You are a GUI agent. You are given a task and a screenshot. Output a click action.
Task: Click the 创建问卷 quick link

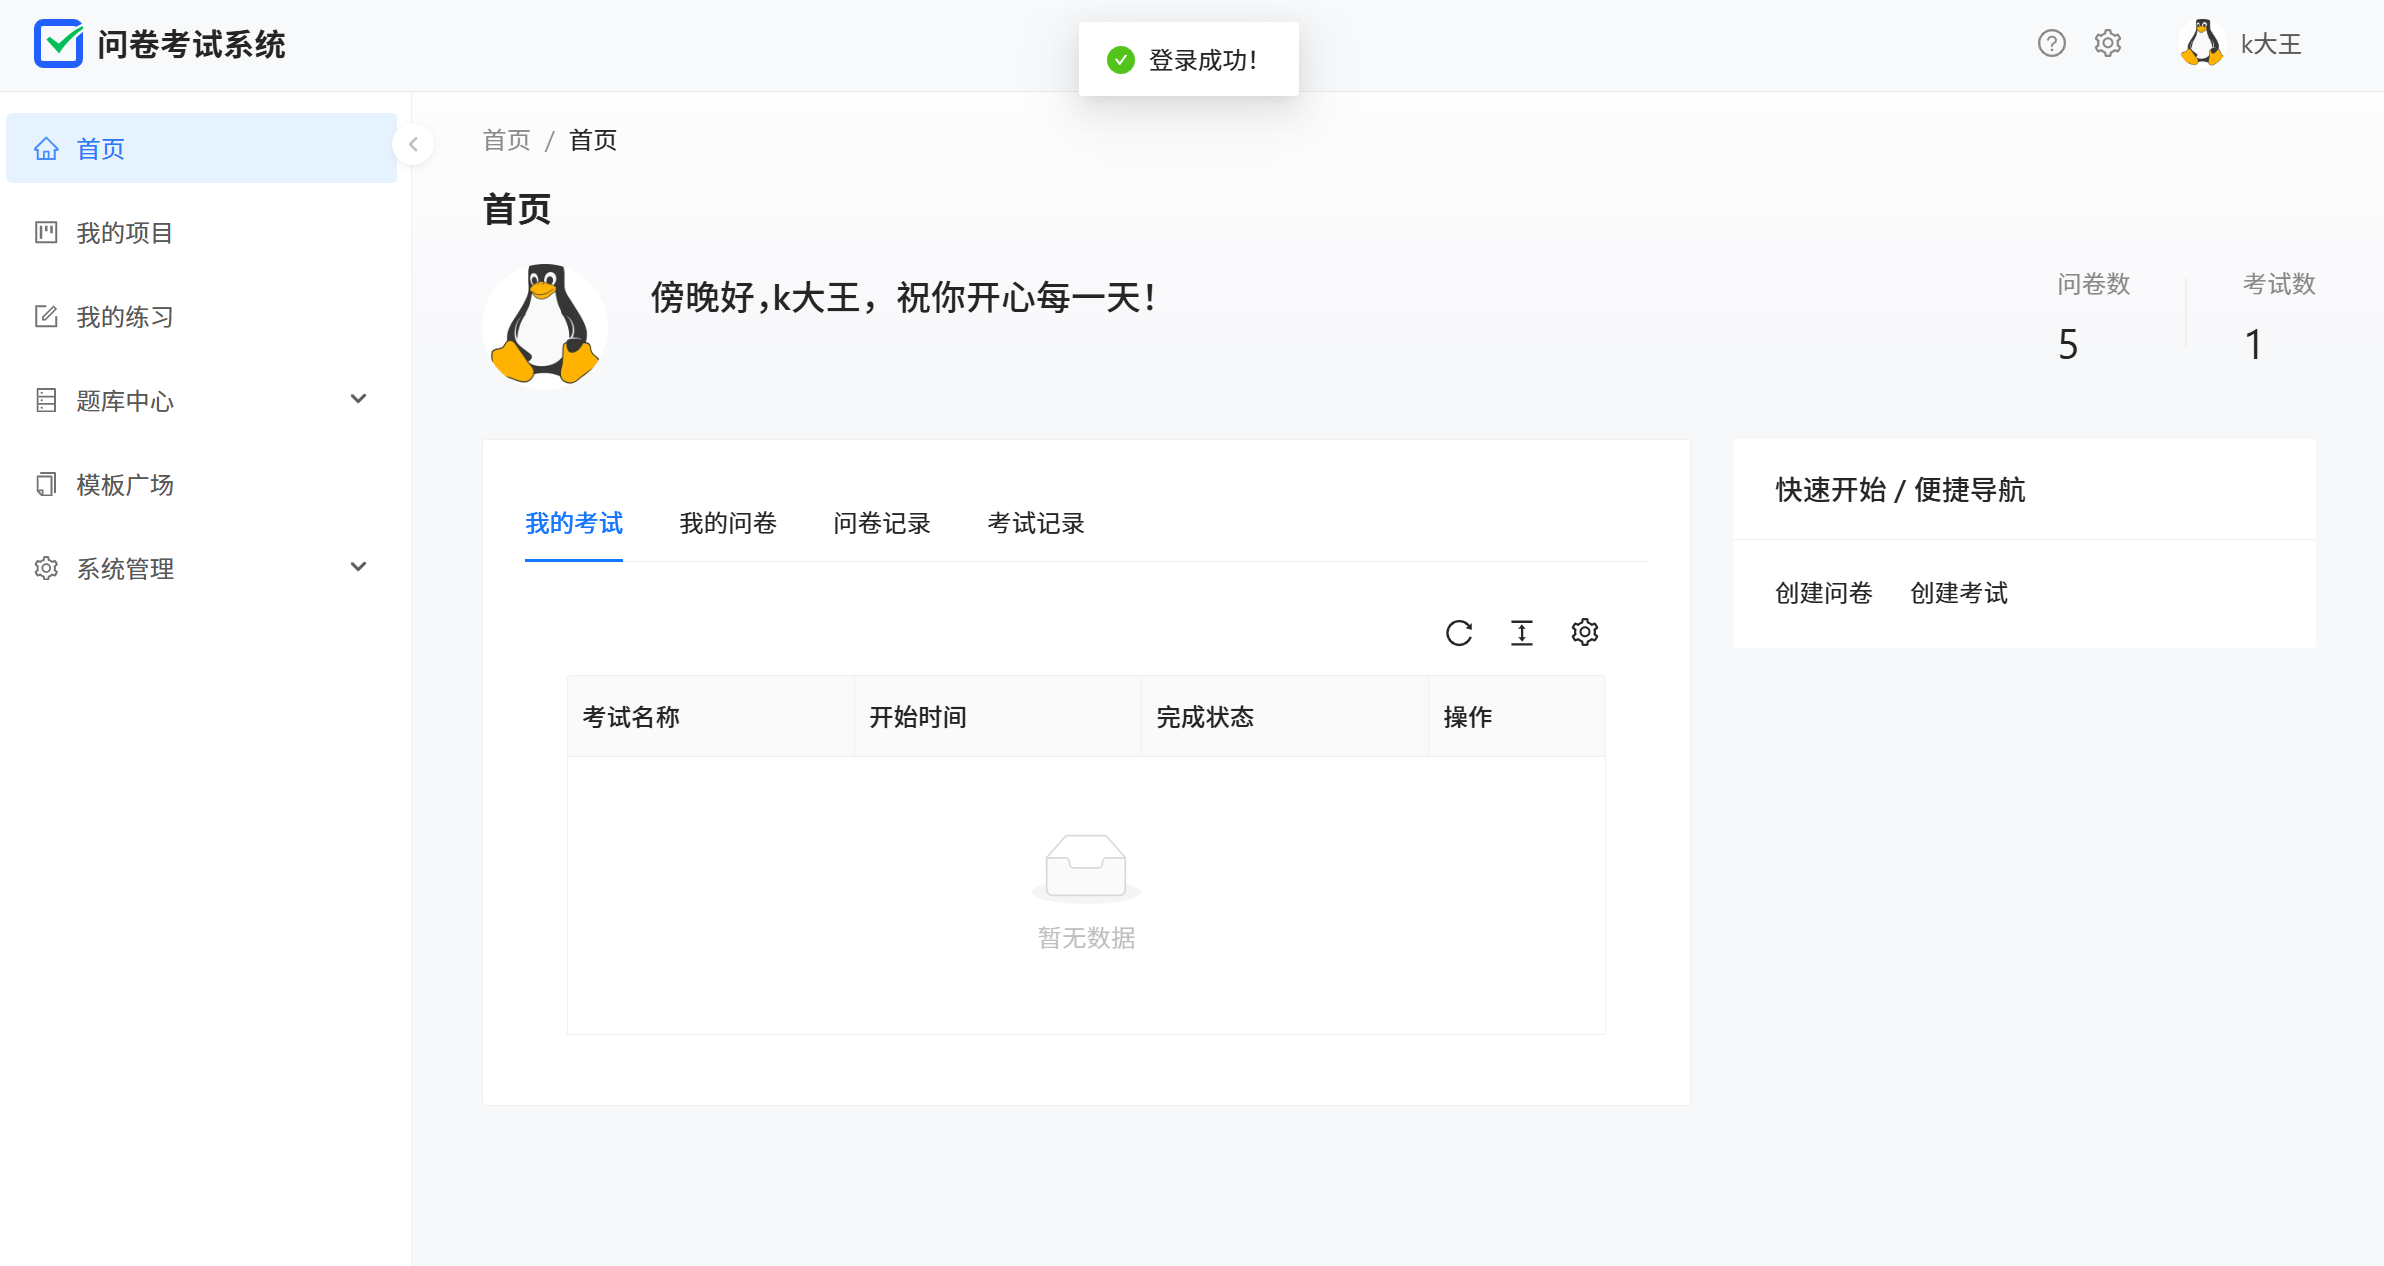(1823, 593)
